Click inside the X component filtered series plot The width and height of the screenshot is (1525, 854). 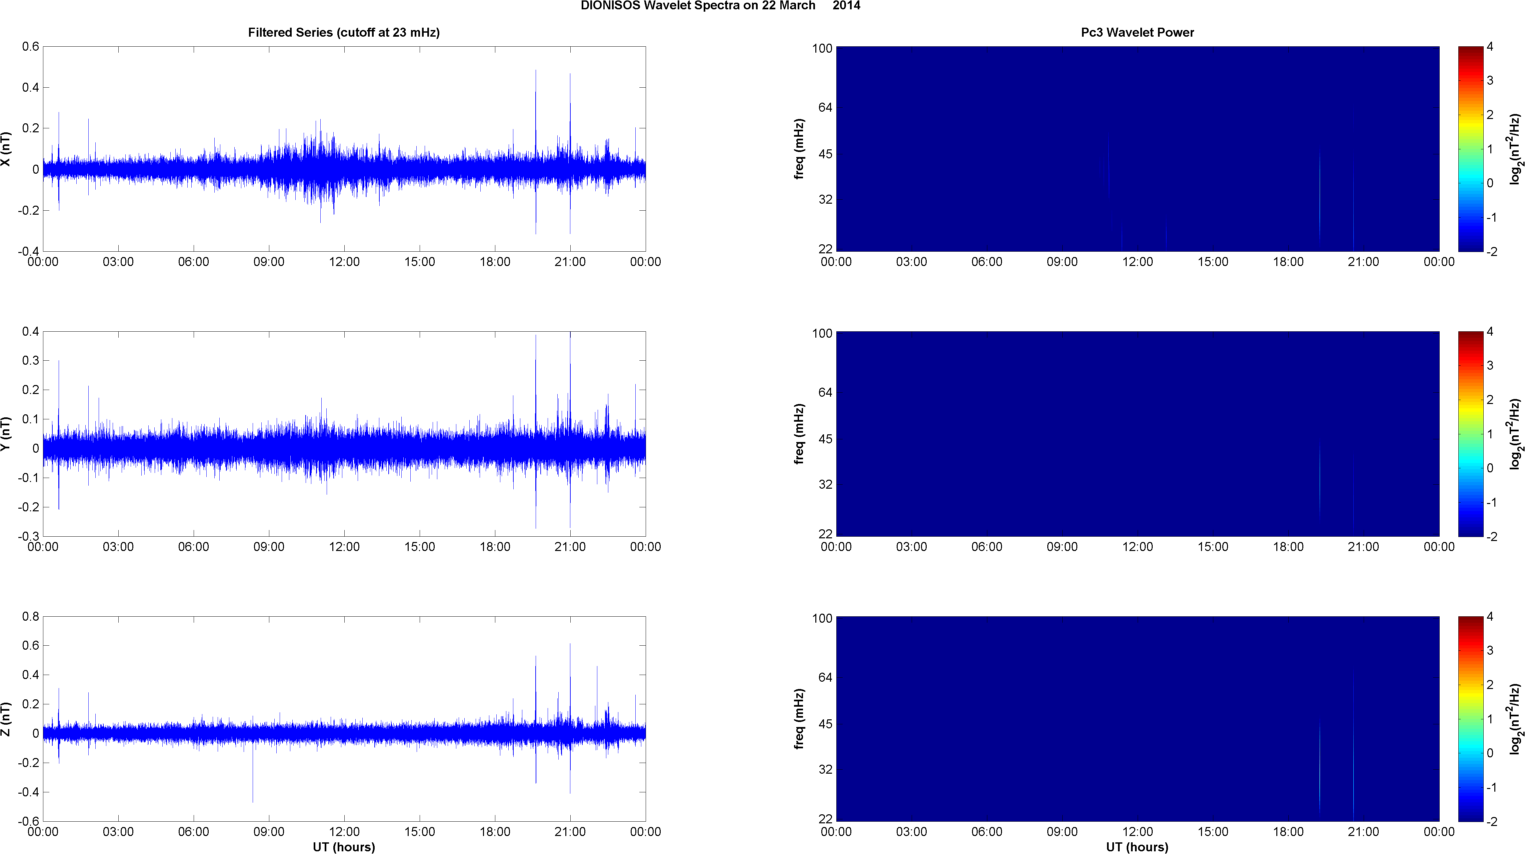tap(343, 149)
